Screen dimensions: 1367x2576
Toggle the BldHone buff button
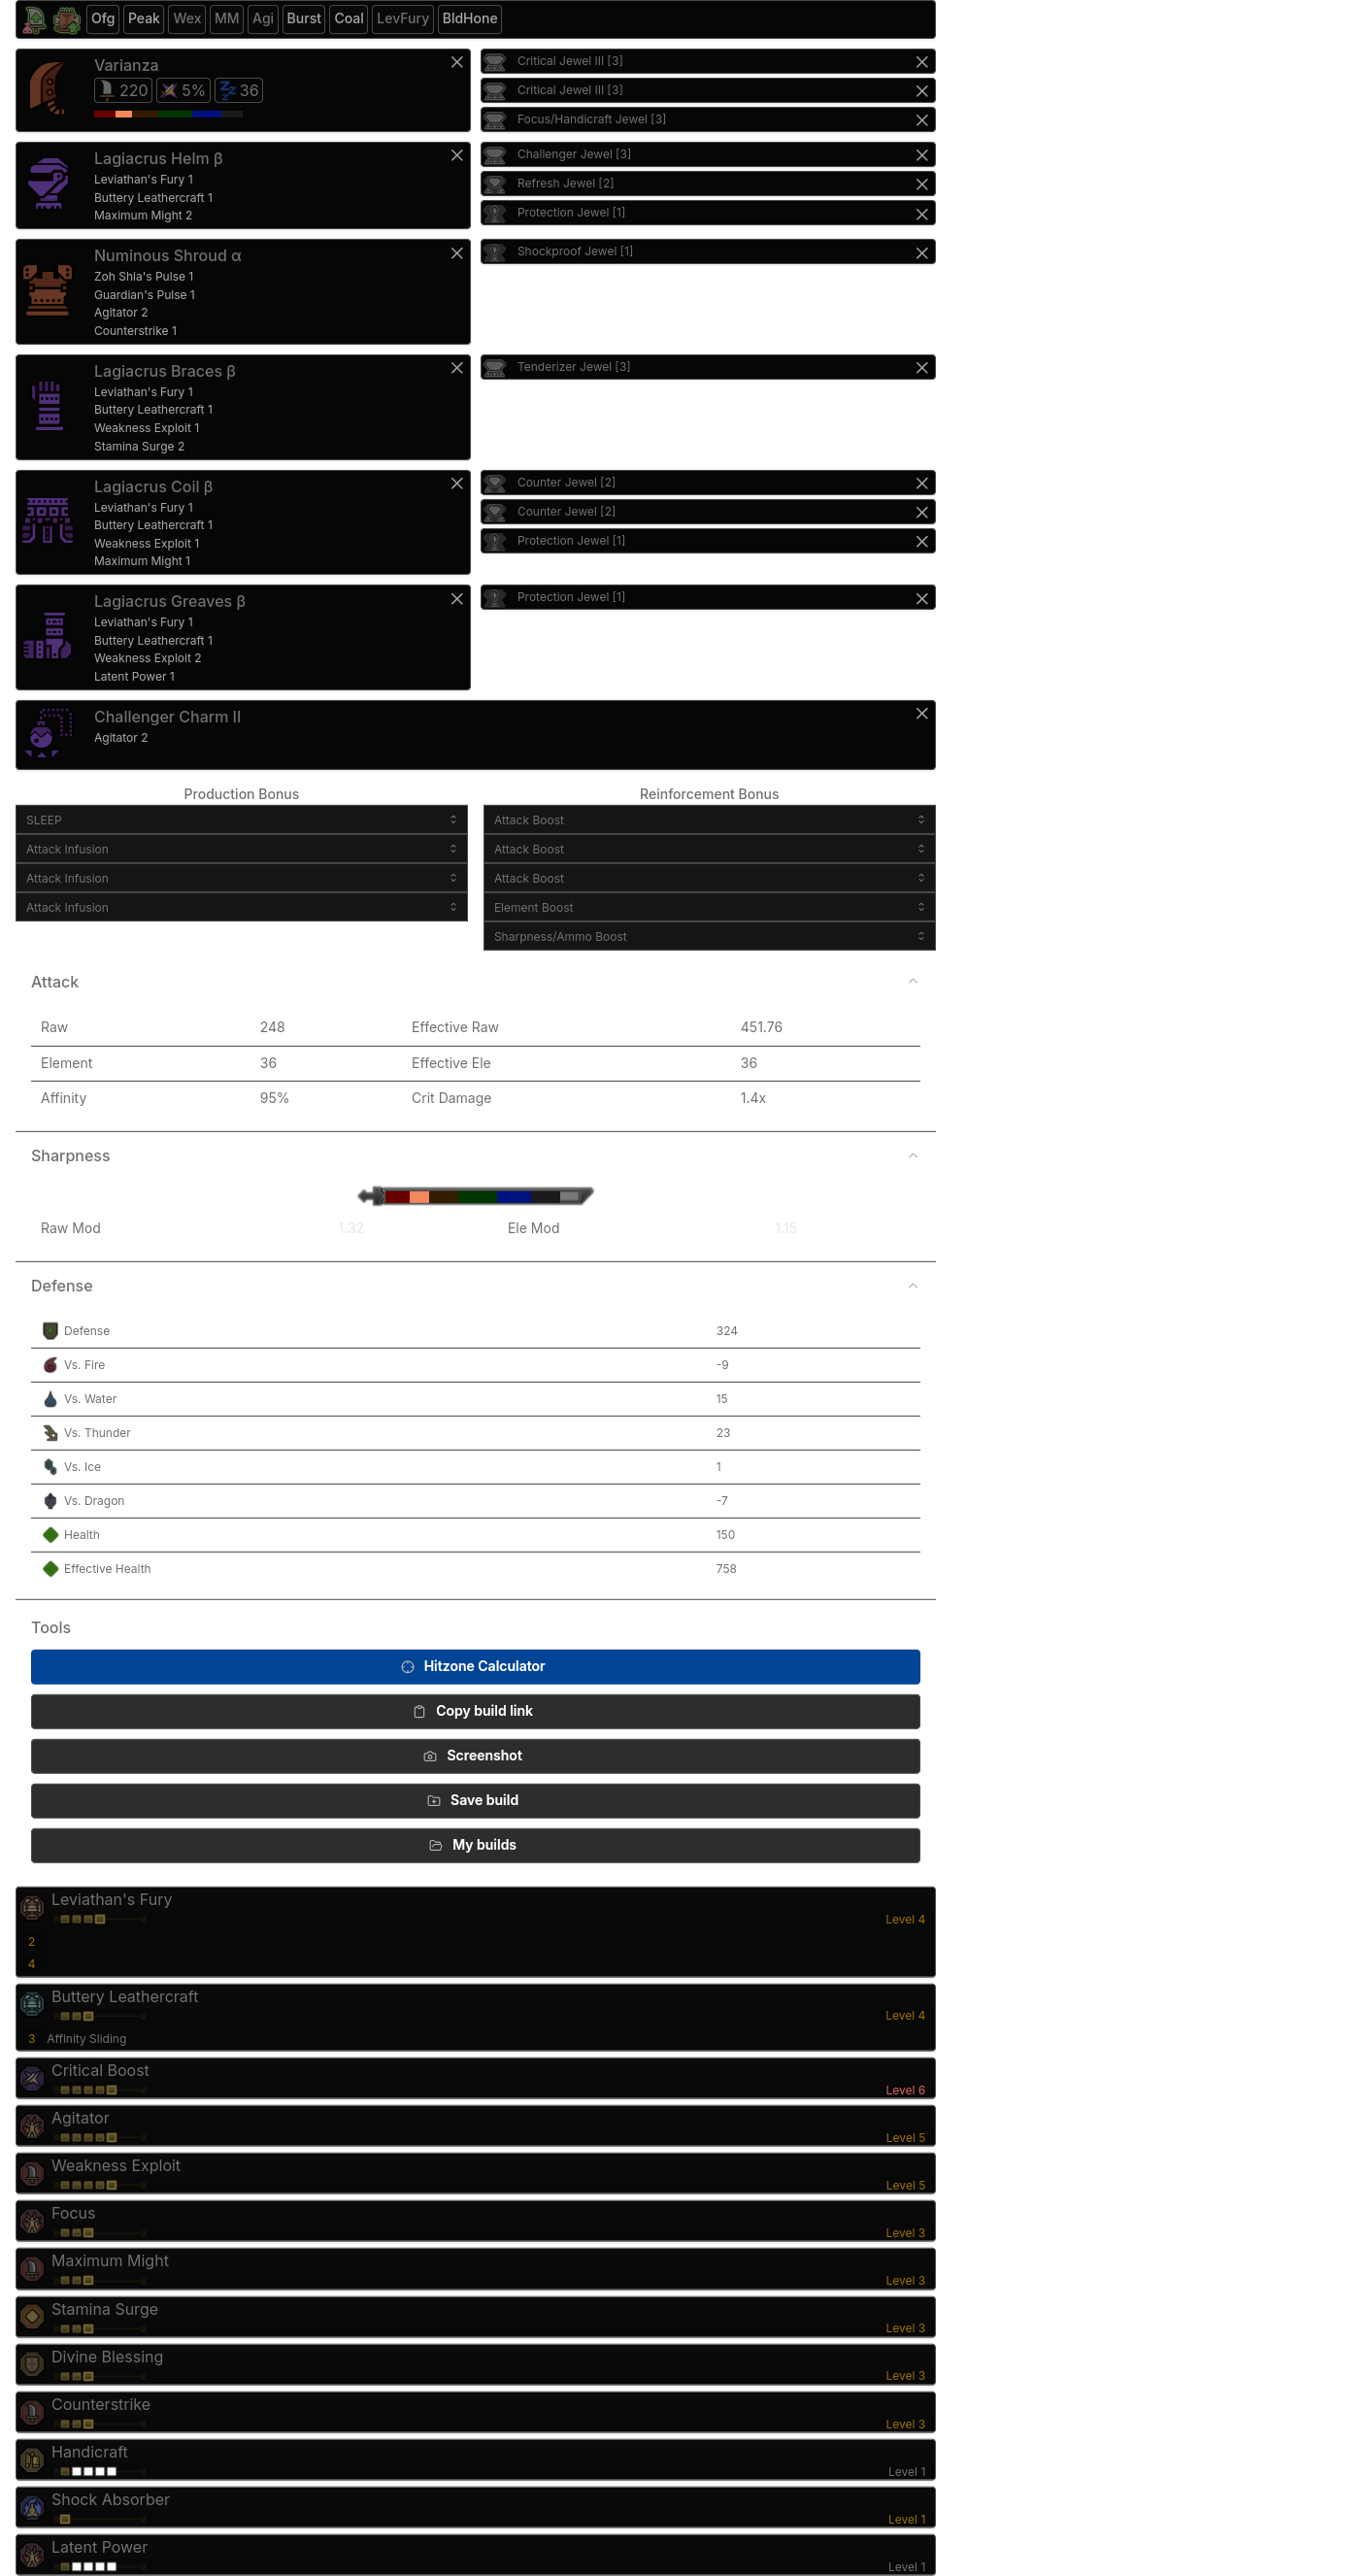pos(470,19)
